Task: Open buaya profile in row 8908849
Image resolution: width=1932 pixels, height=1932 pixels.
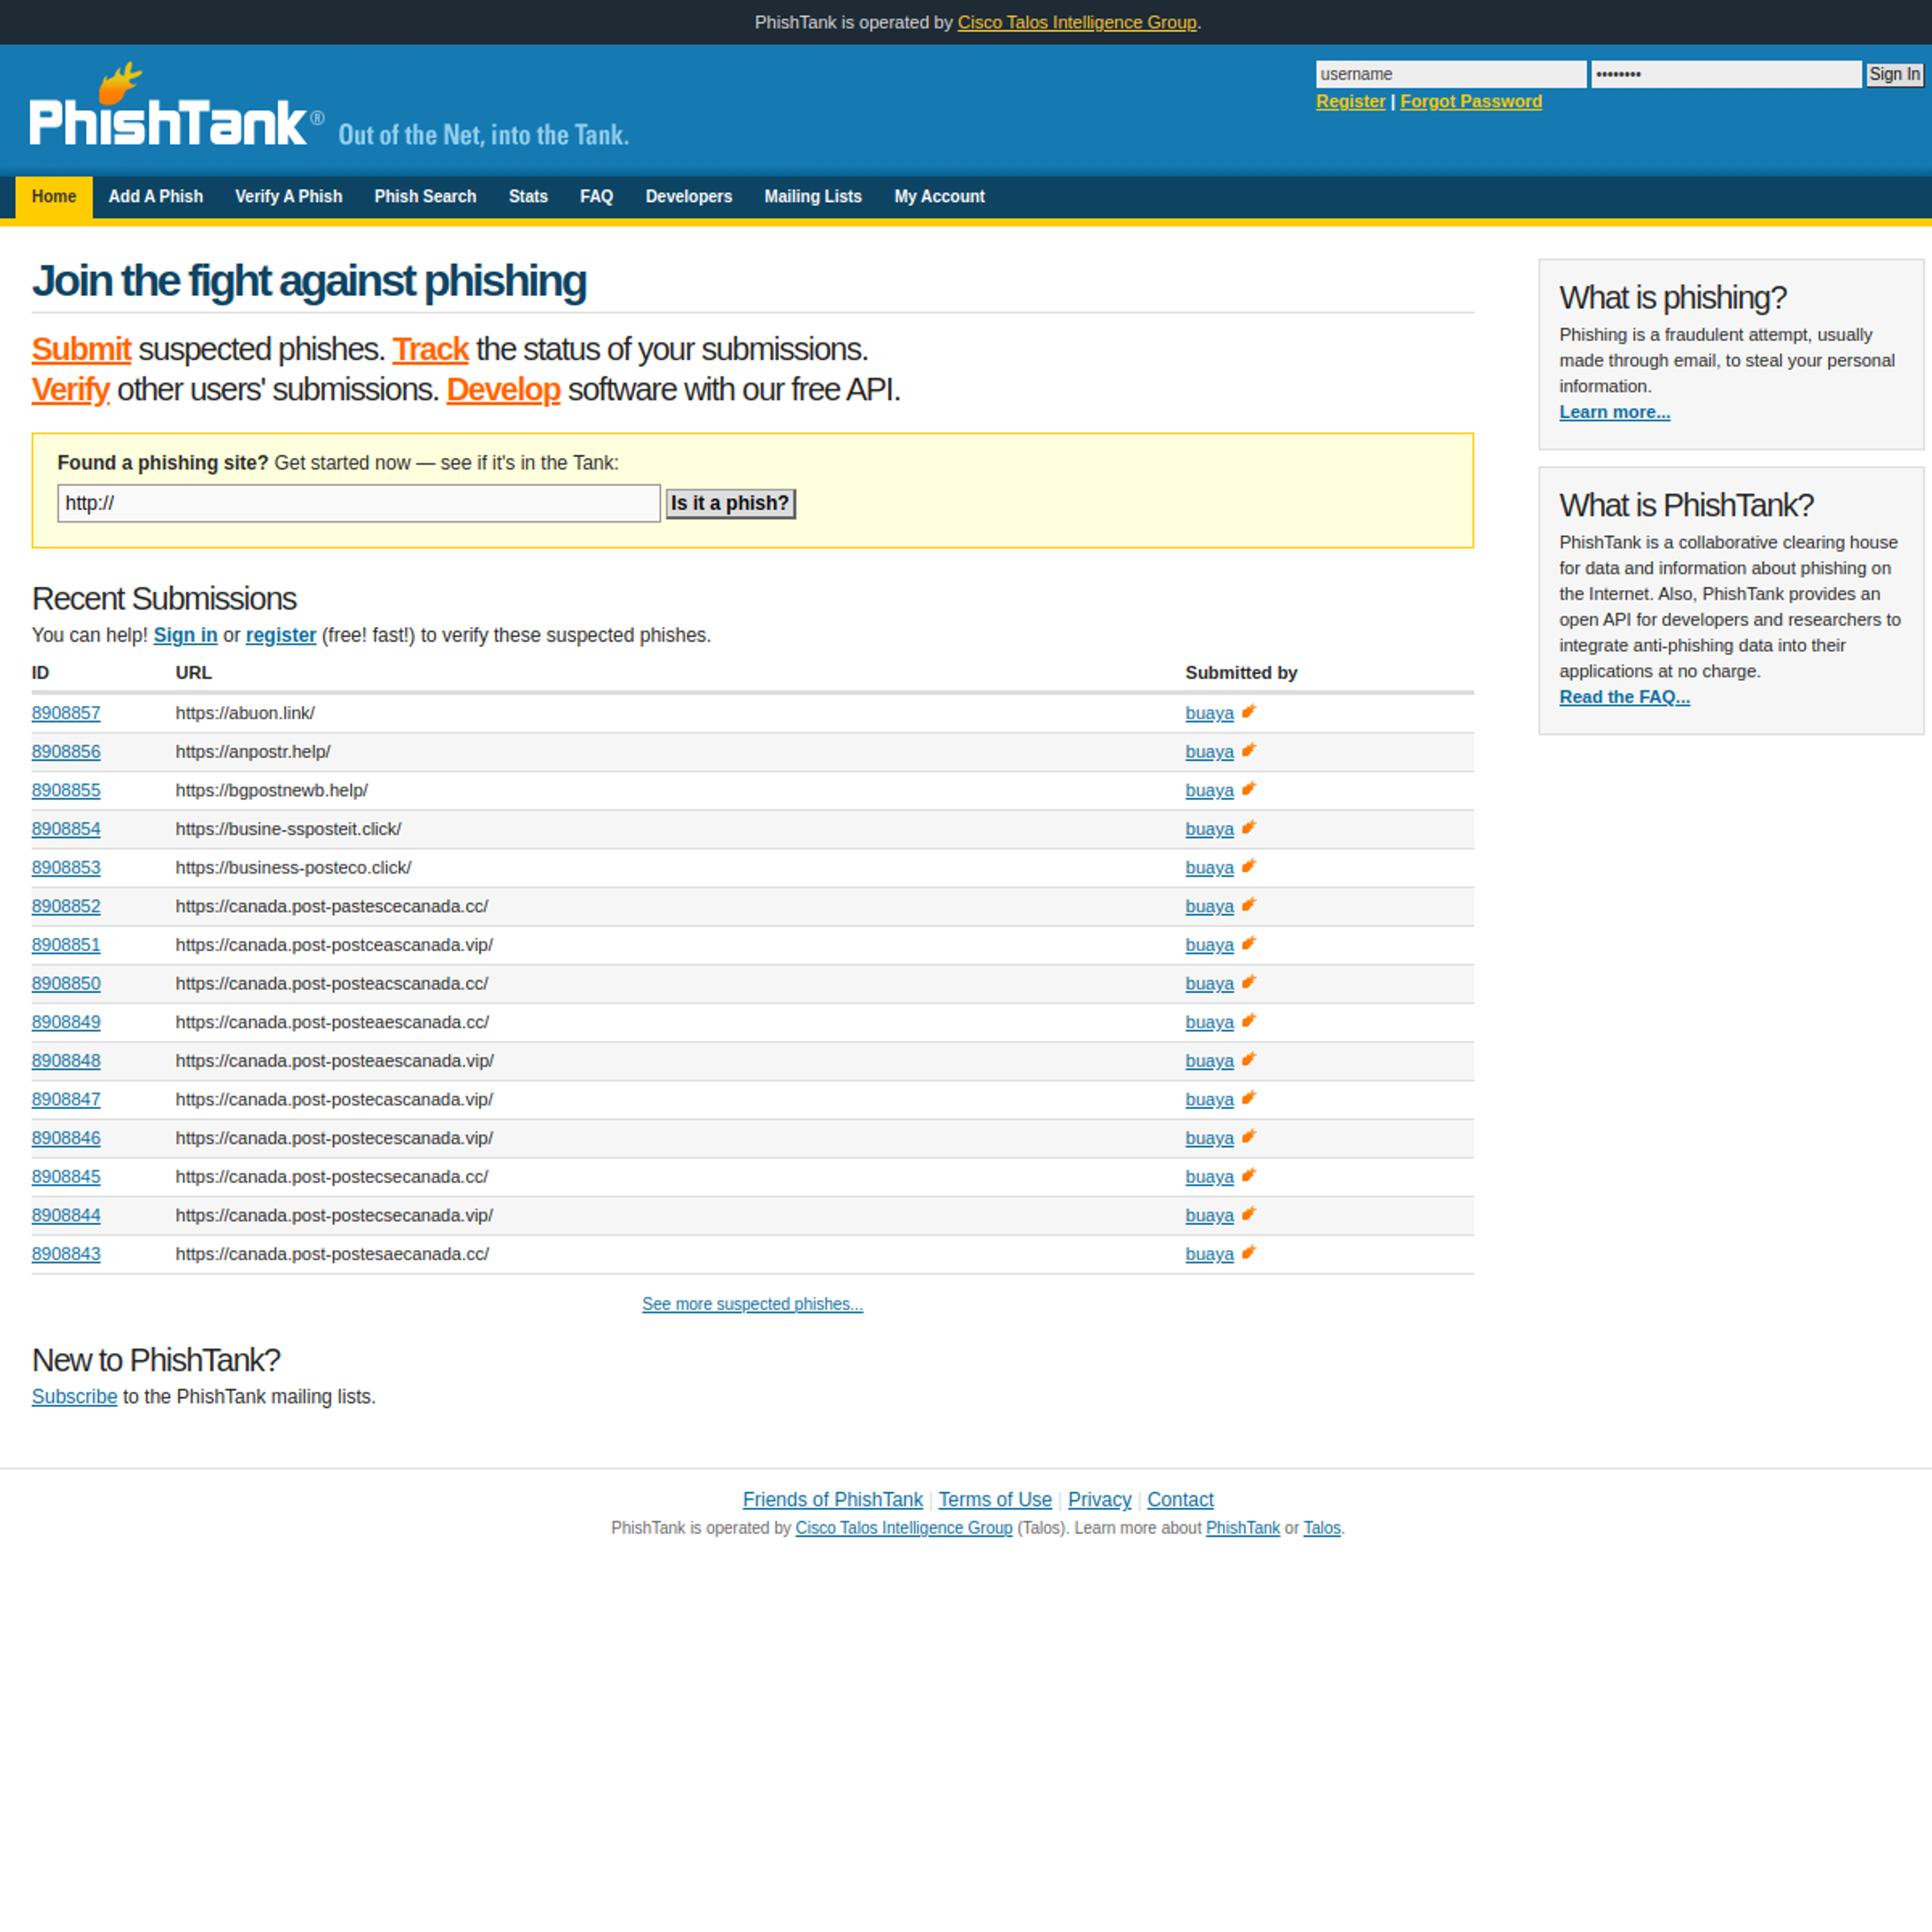Action: 1210,1022
